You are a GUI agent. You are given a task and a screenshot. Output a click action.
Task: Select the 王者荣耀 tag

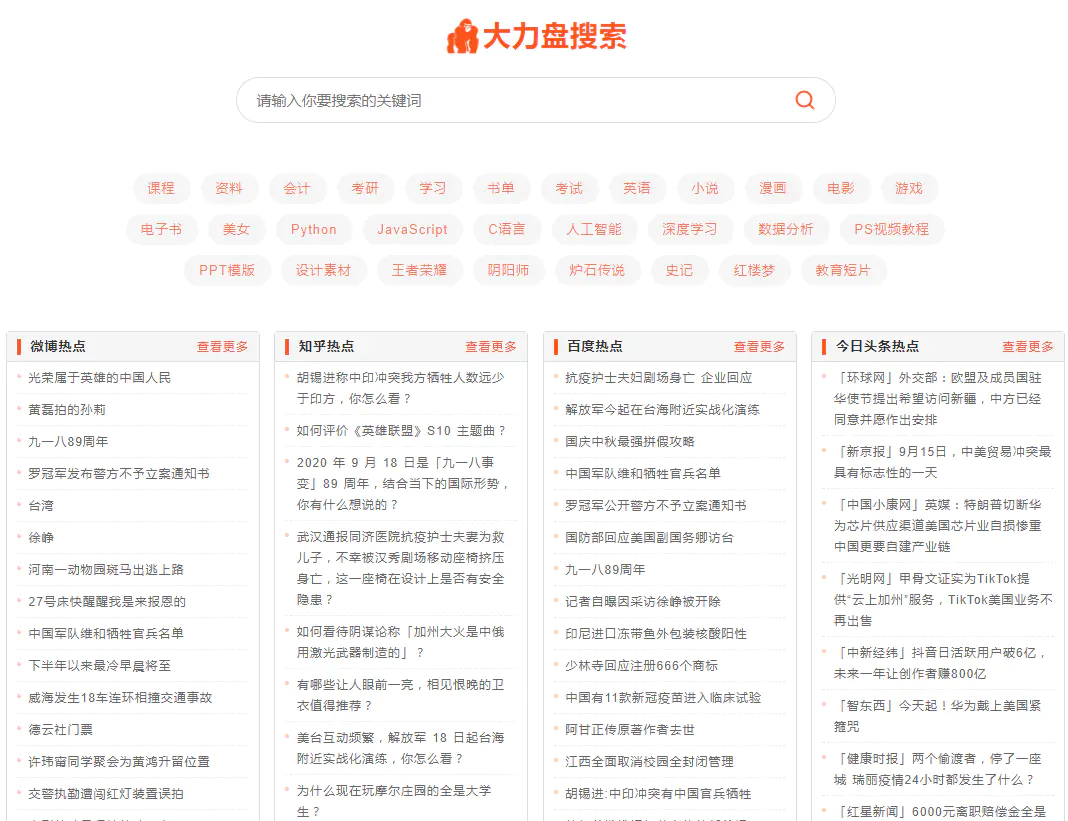(x=420, y=270)
